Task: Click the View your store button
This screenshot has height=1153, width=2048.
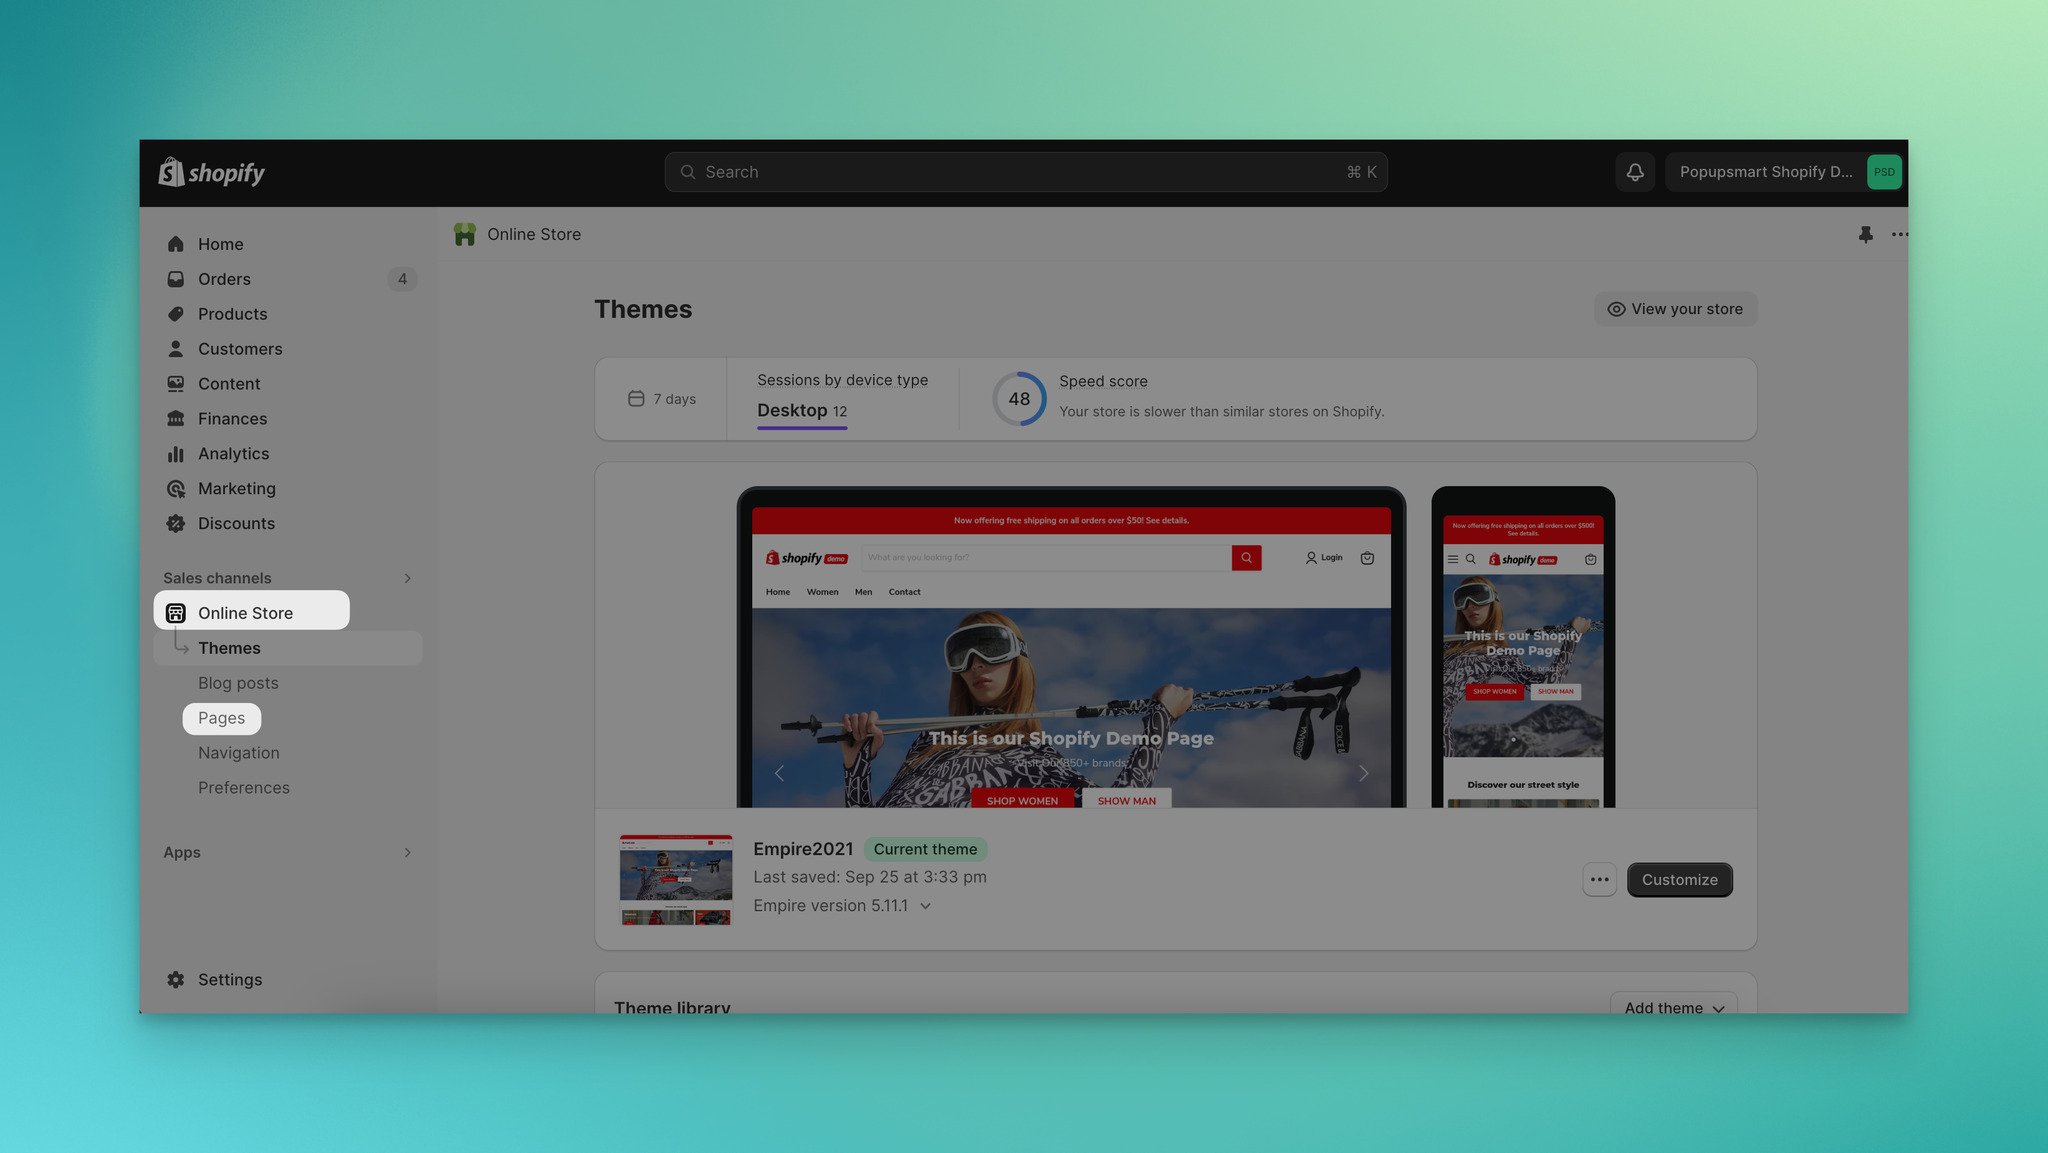Action: coord(1676,309)
